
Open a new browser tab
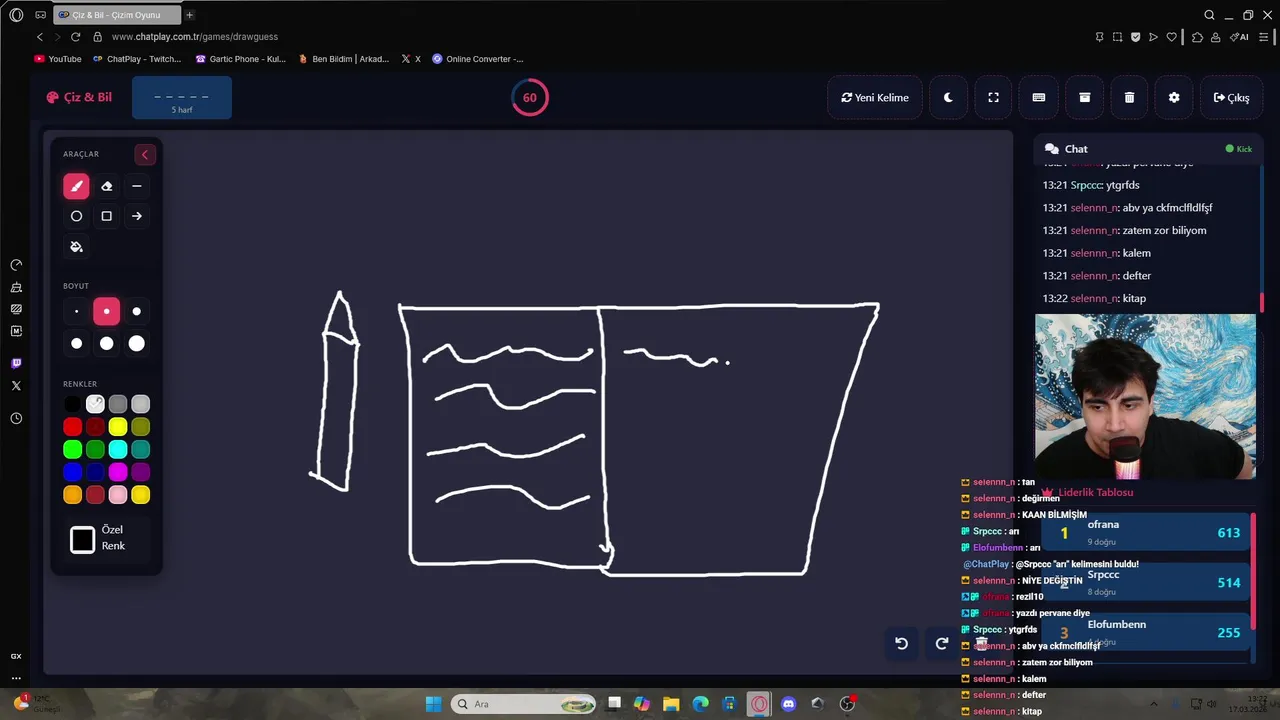coord(189,15)
